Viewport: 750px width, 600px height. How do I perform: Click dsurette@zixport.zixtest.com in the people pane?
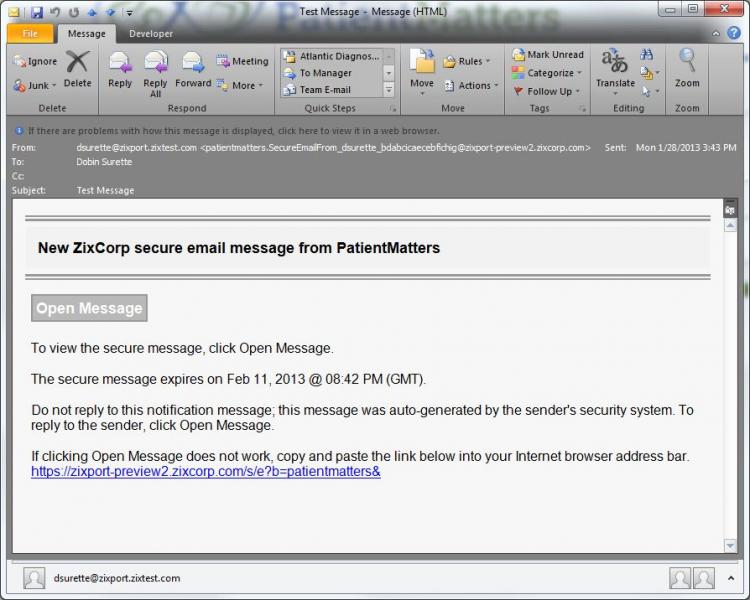coord(117,578)
